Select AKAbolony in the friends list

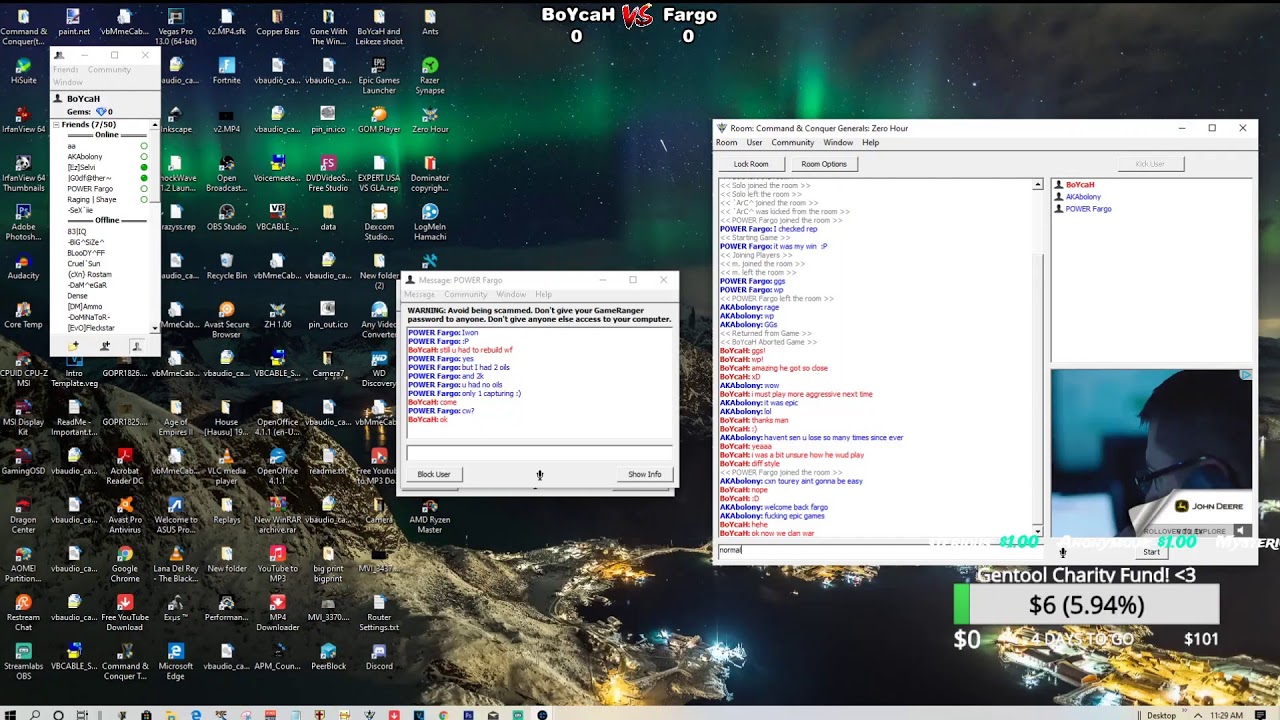tap(85, 157)
